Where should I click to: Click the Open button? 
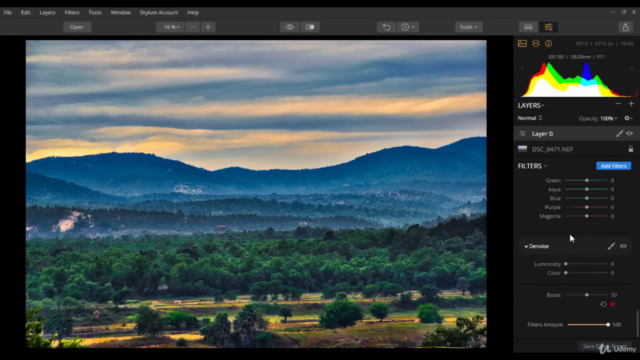[76, 27]
